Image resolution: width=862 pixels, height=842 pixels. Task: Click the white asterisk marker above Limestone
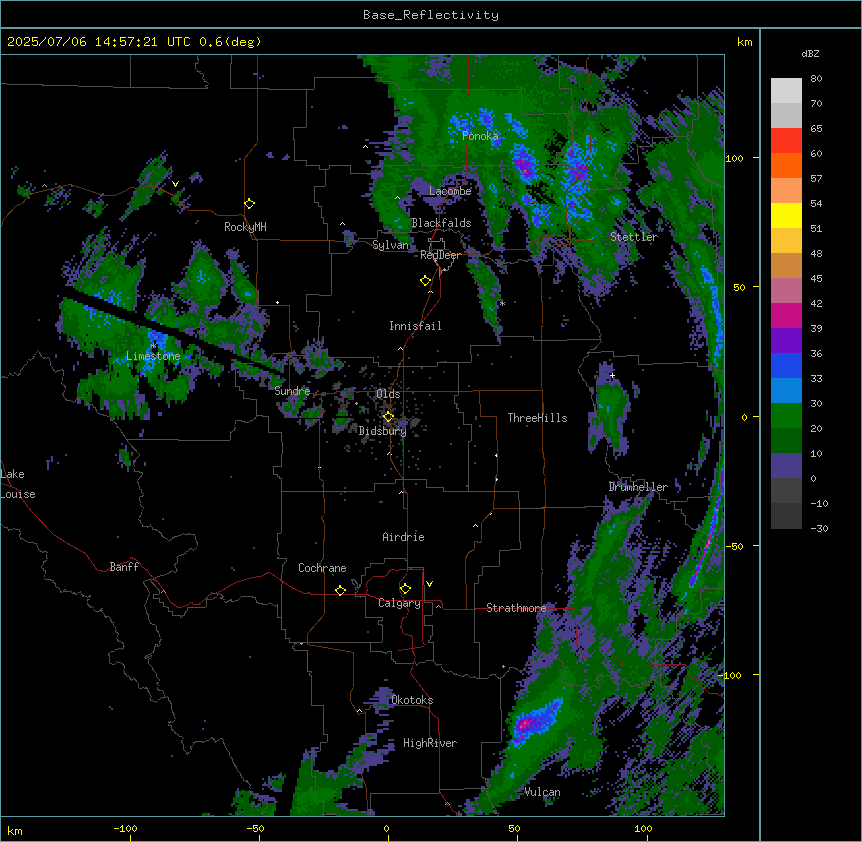(154, 346)
